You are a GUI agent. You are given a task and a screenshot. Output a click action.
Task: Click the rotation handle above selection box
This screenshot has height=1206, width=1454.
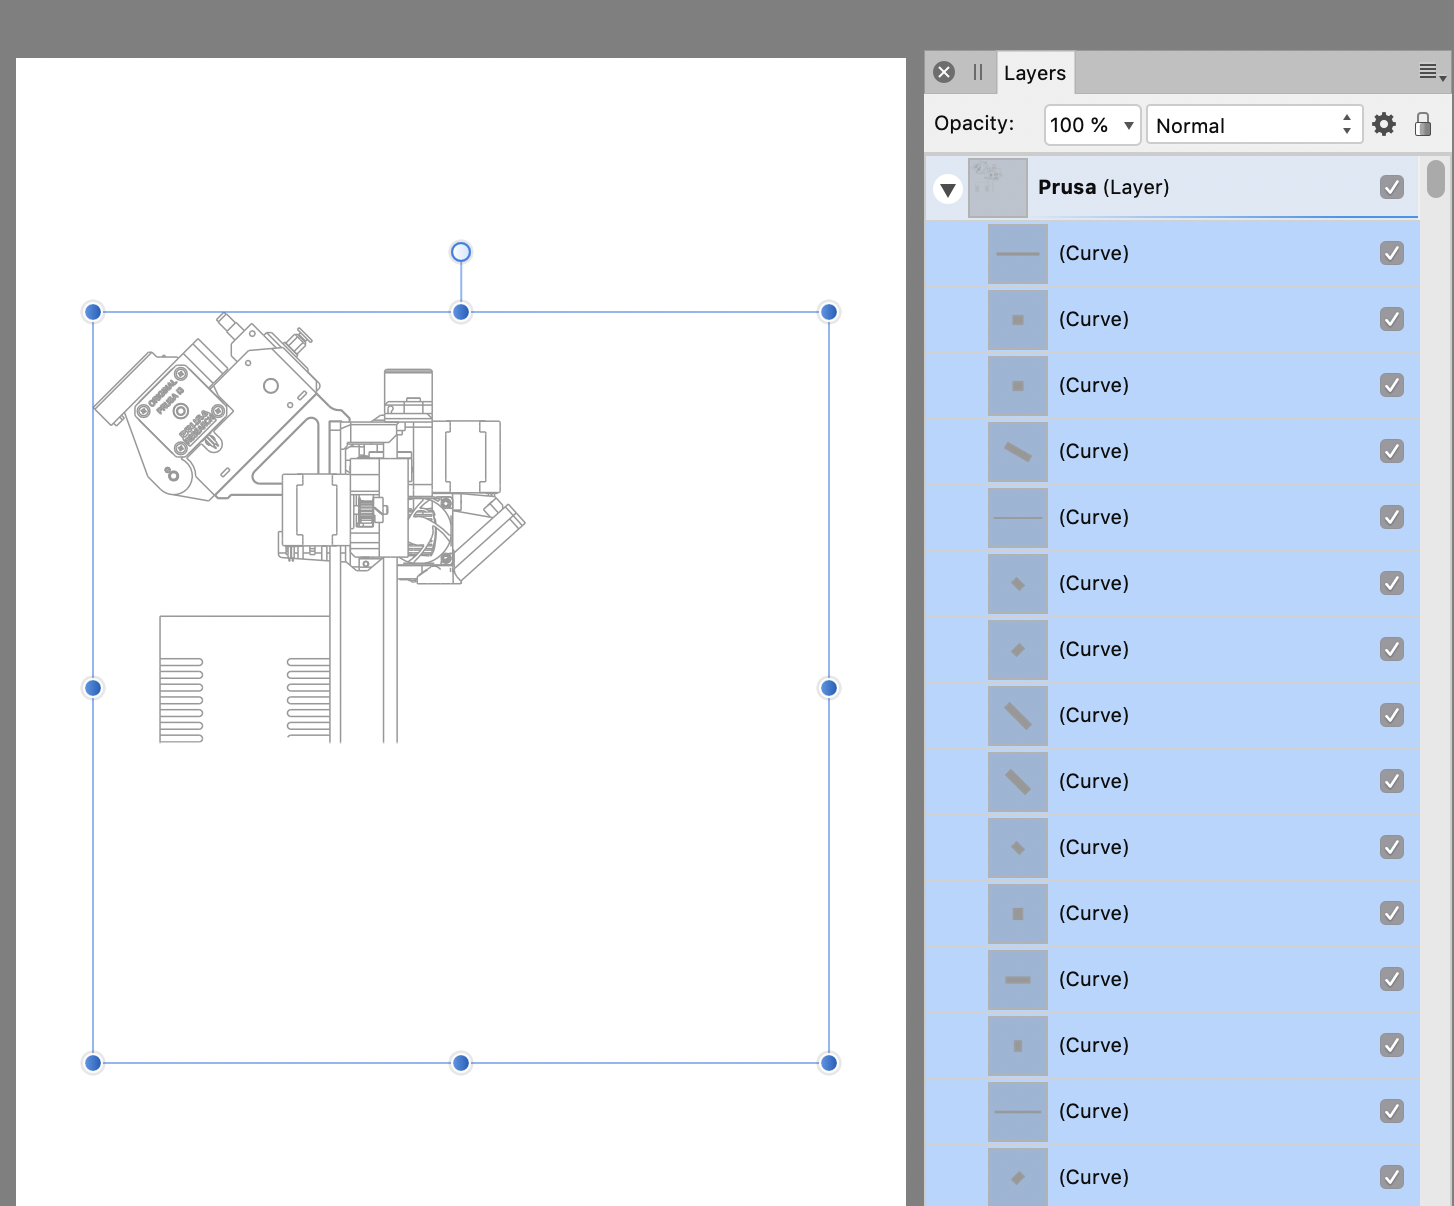pos(461,252)
